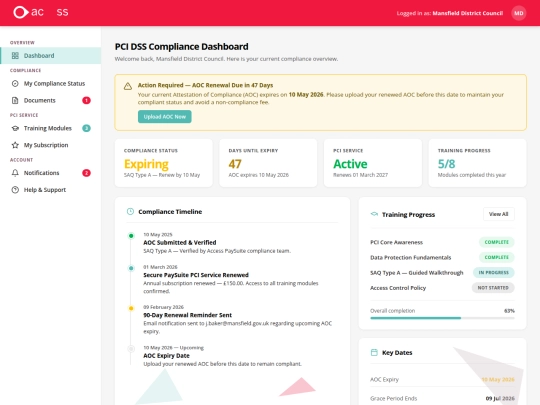Click the My Subscription star icon
The height and width of the screenshot is (405, 540).
pos(15,145)
